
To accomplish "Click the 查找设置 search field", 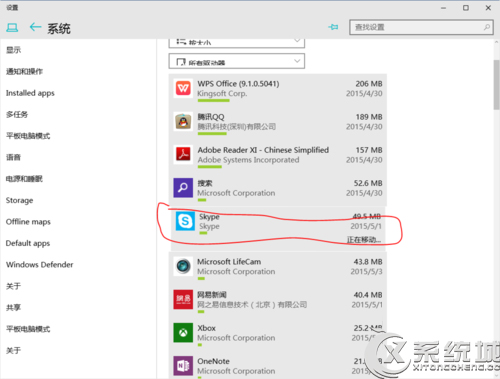I will coord(421,27).
